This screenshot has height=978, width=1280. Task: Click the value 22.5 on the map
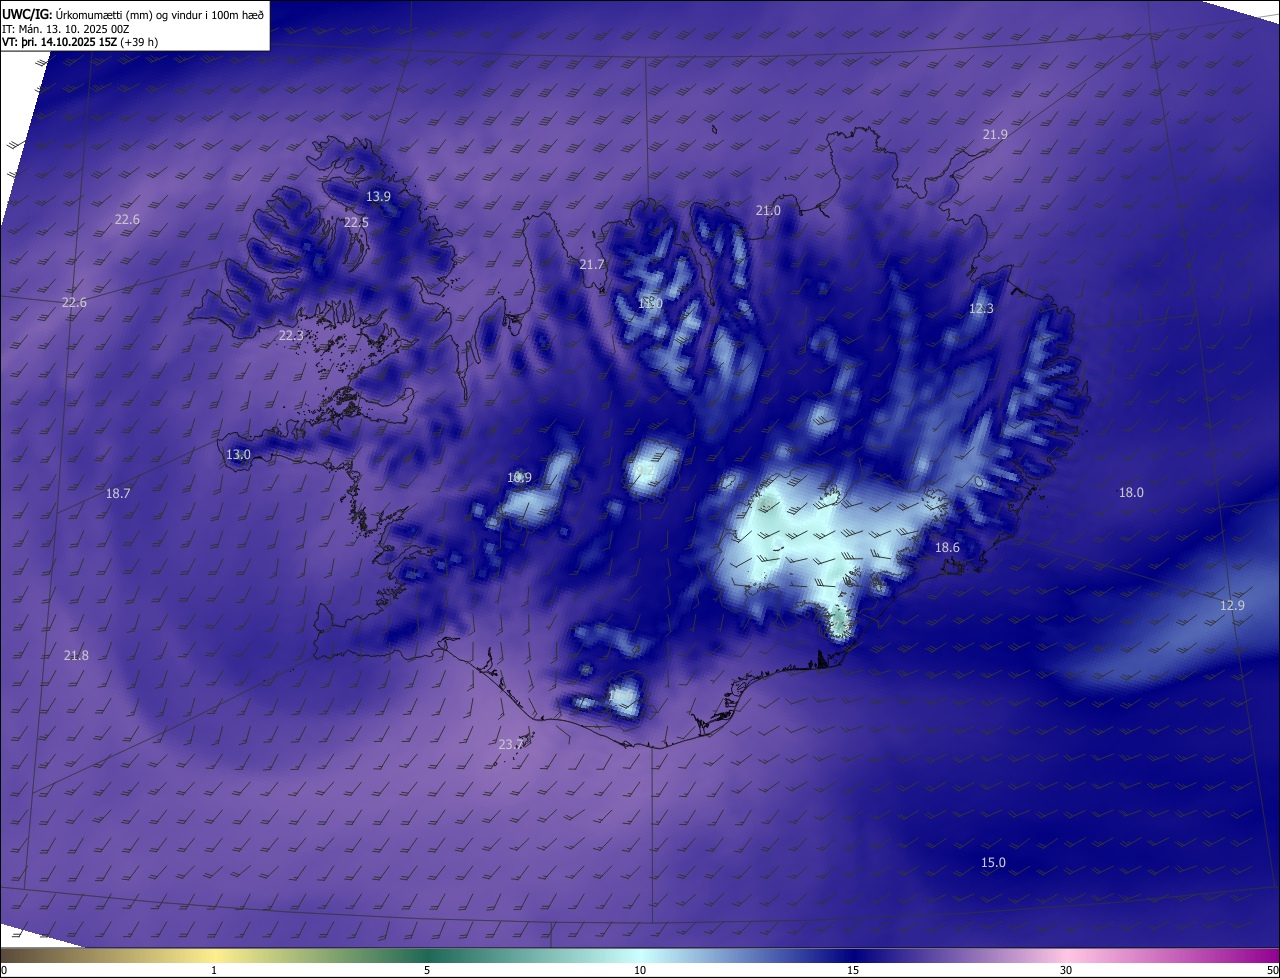(356, 223)
